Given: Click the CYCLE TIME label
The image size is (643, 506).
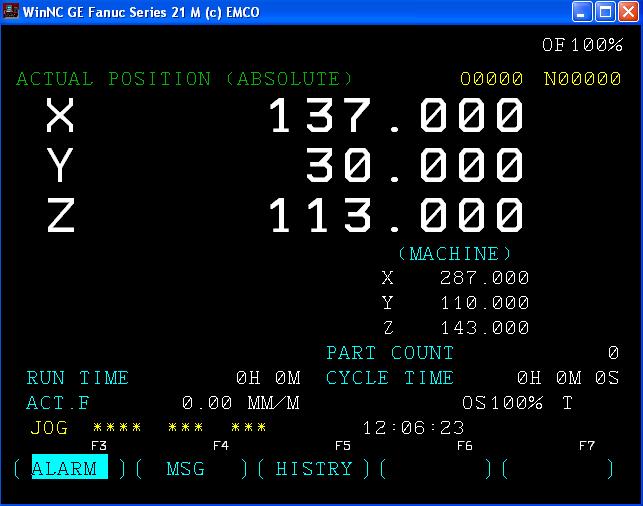Looking at the screenshot, I should tap(390, 378).
